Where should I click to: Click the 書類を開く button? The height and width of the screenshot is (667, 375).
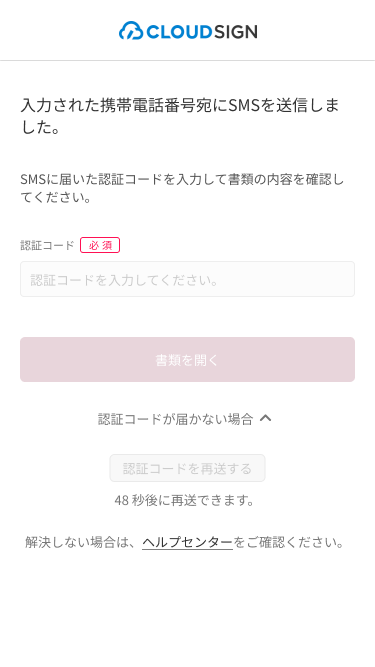[x=188, y=359]
